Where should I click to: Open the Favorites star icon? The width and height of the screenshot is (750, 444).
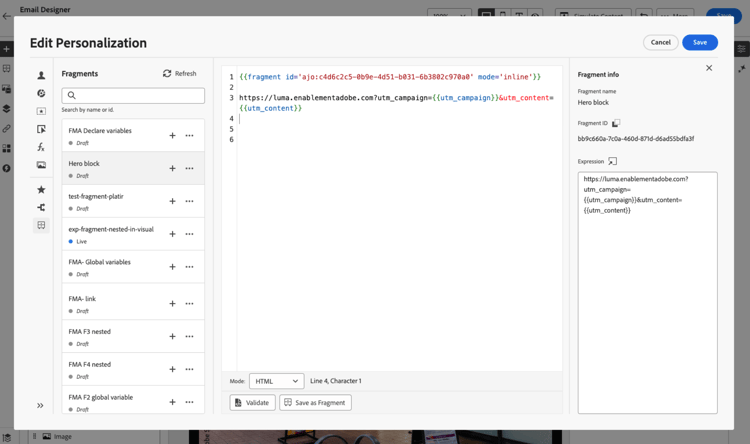pyautogui.click(x=42, y=189)
